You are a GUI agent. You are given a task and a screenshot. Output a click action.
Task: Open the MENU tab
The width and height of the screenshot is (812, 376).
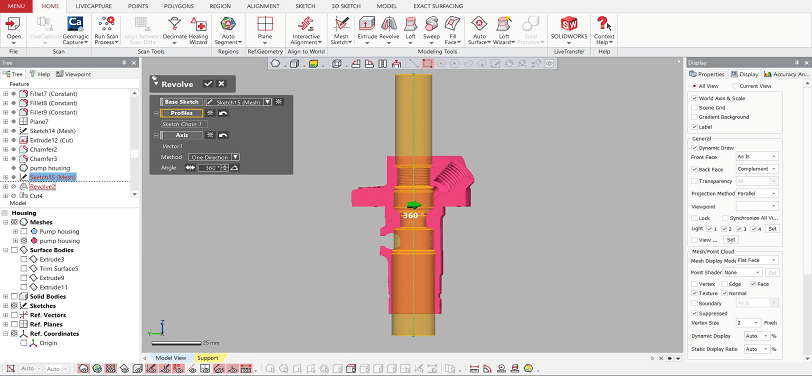pos(16,6)
